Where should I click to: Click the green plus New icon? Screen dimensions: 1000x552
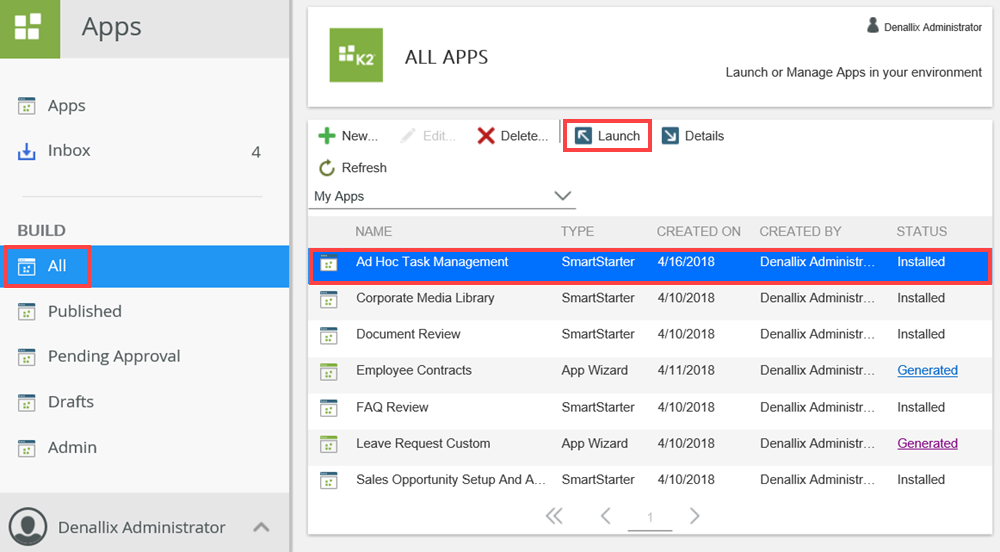click(x=327, y=136)
